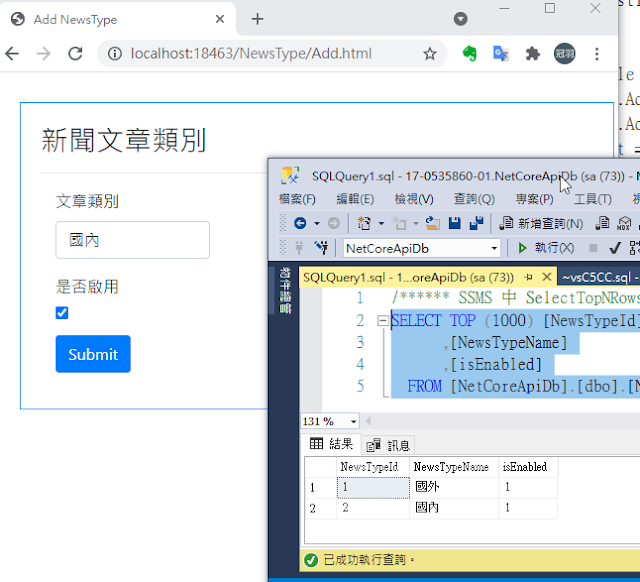The height and width of the screenshot is (582, 640).
Task: Bookmark this page with star icon
Action: [x=430, y=53]
